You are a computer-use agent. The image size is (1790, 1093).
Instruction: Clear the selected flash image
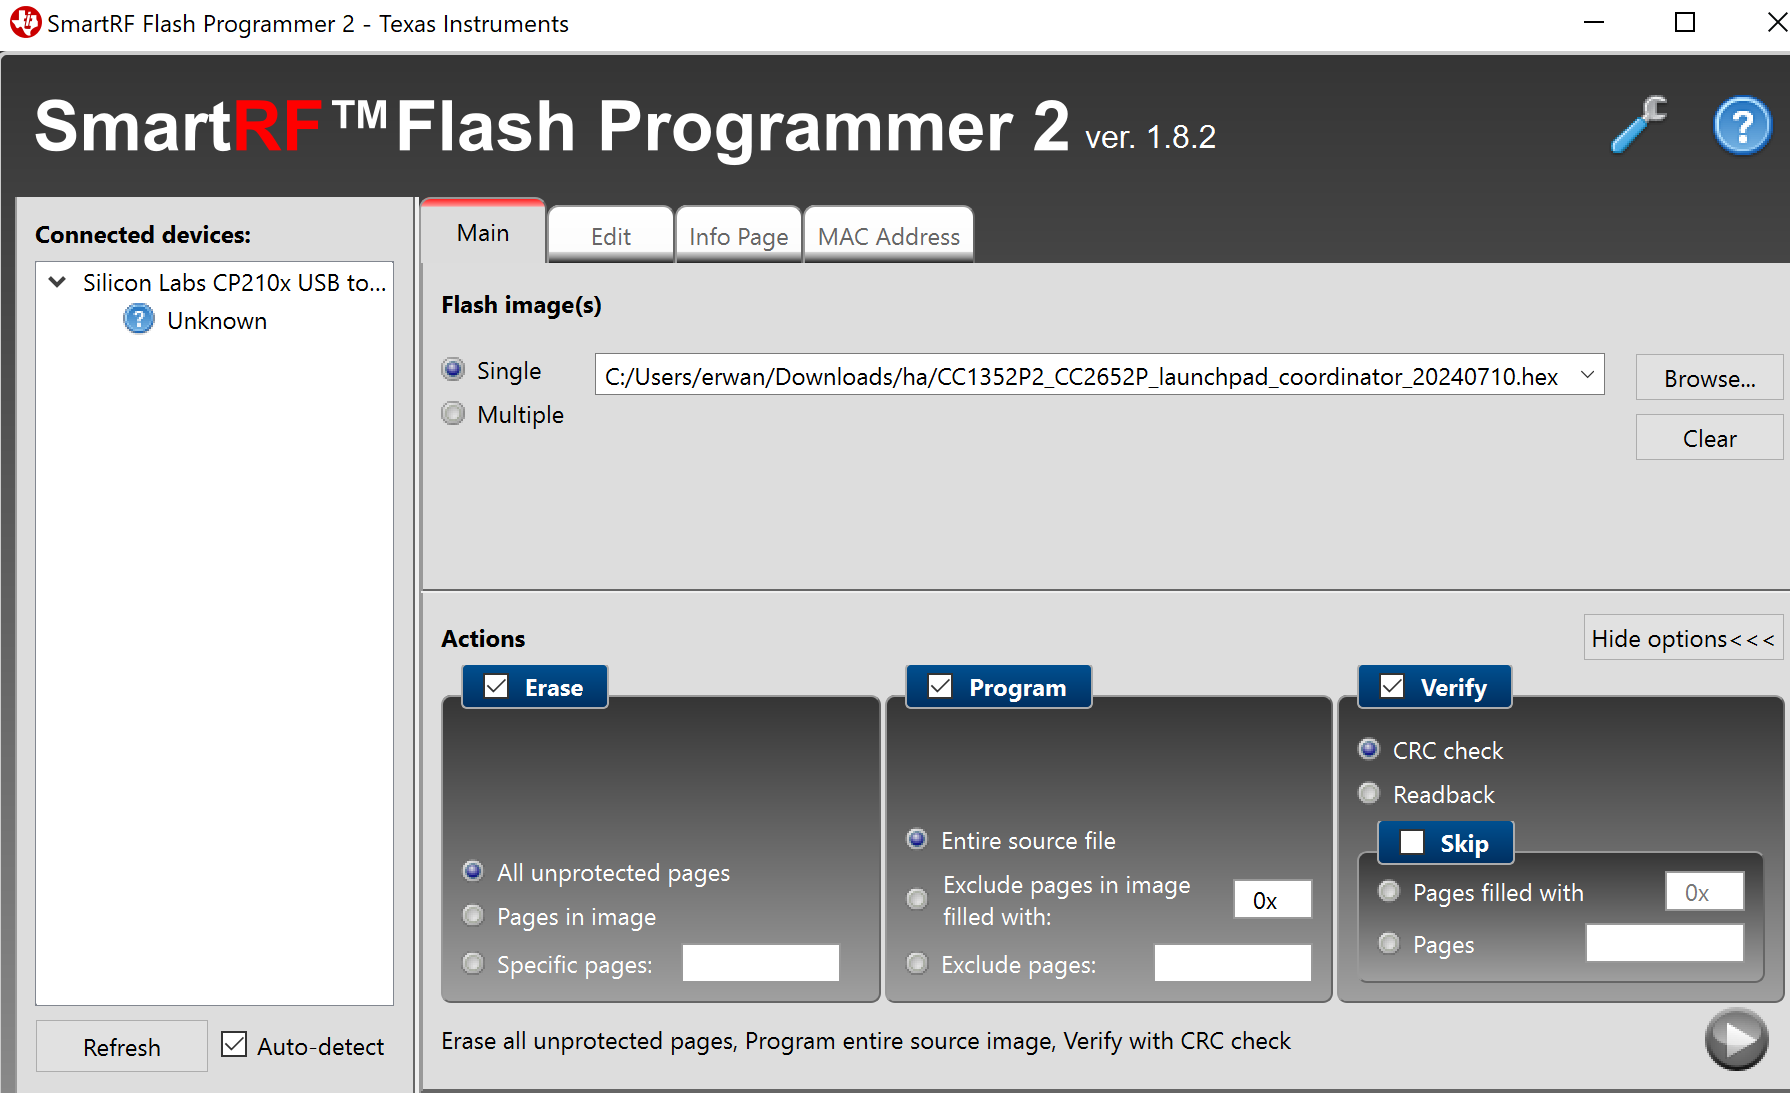click(1709, 438)
